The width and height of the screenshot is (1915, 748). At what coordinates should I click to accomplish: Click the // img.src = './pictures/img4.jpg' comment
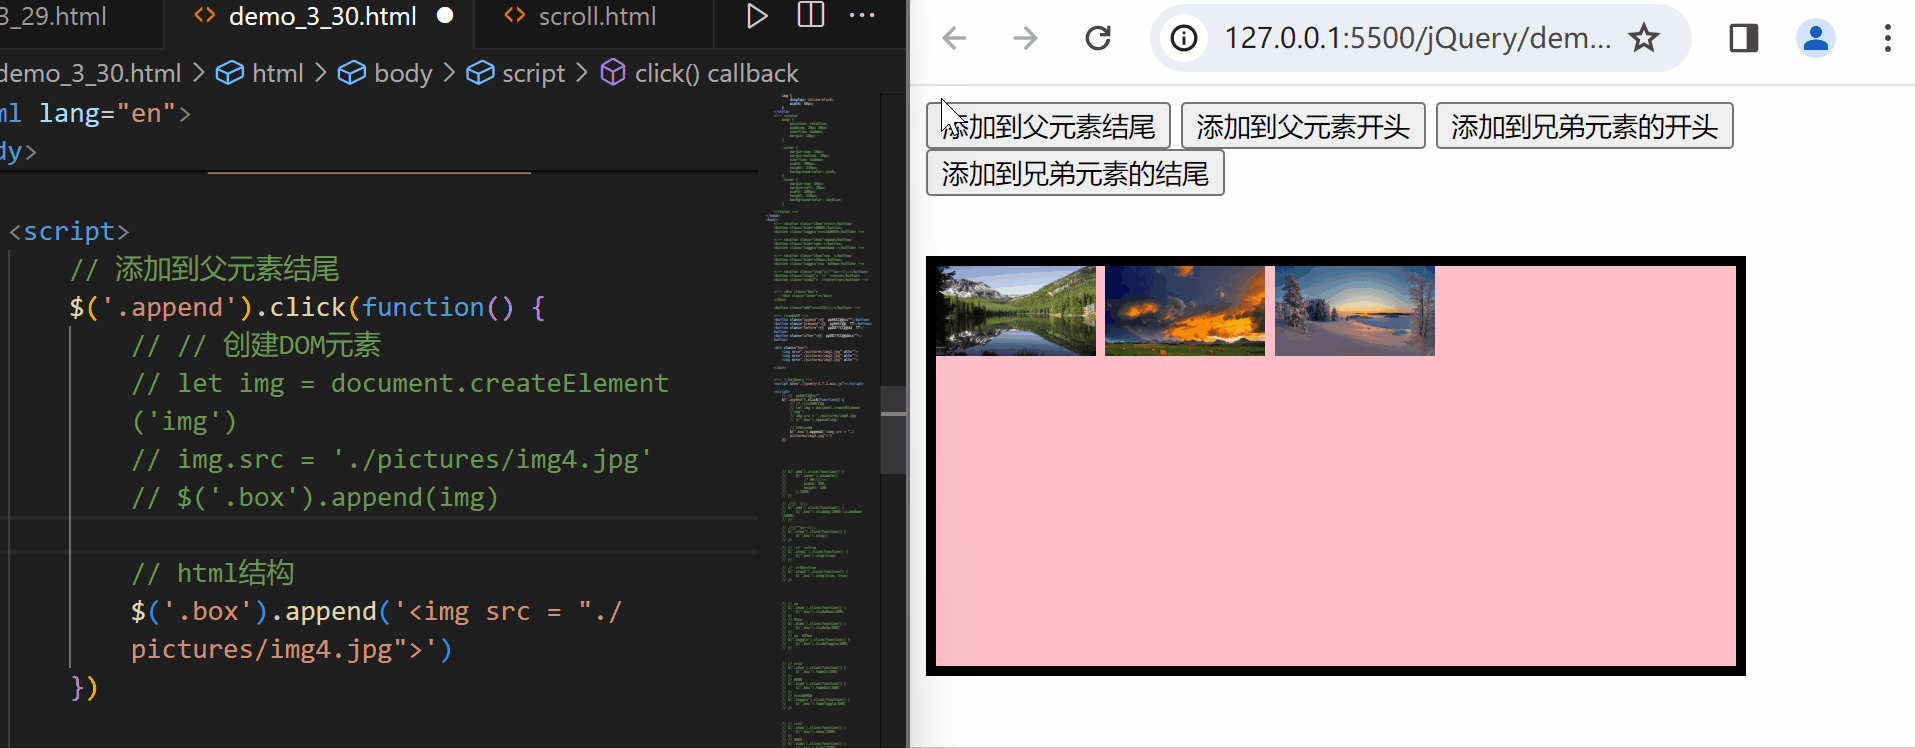391,459
